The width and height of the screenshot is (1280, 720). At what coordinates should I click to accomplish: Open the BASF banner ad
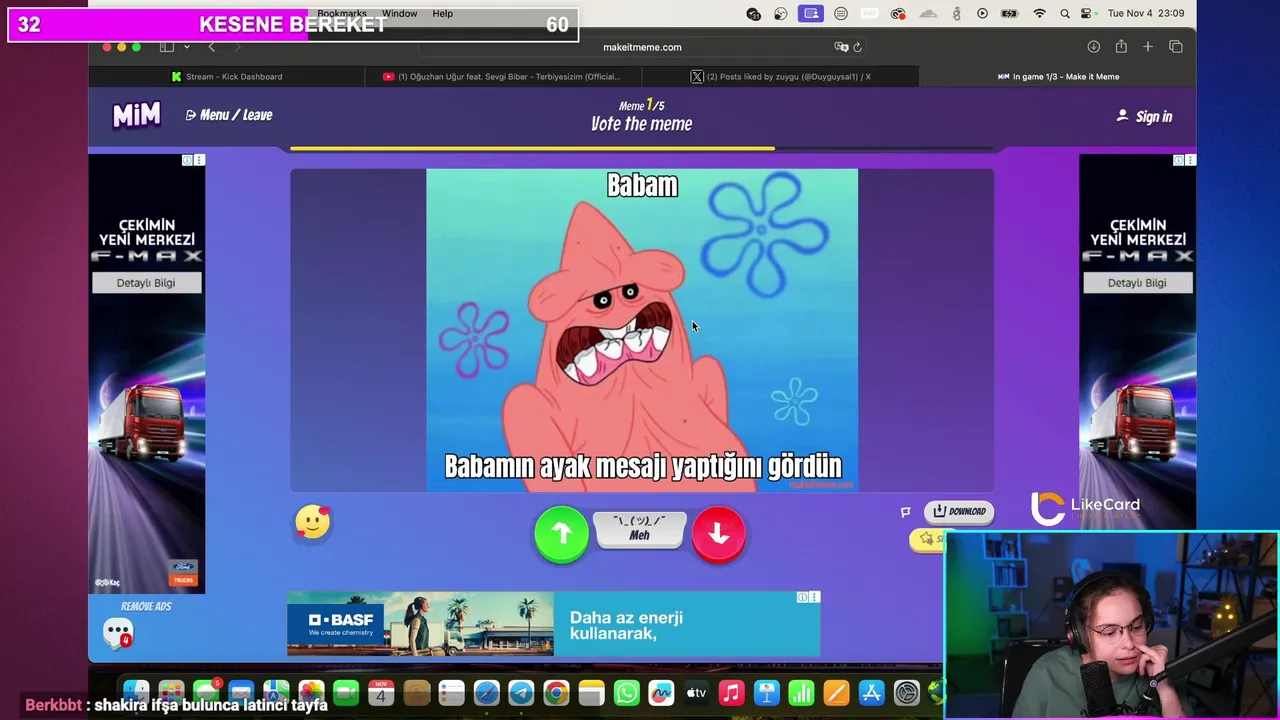pos(553,624)
